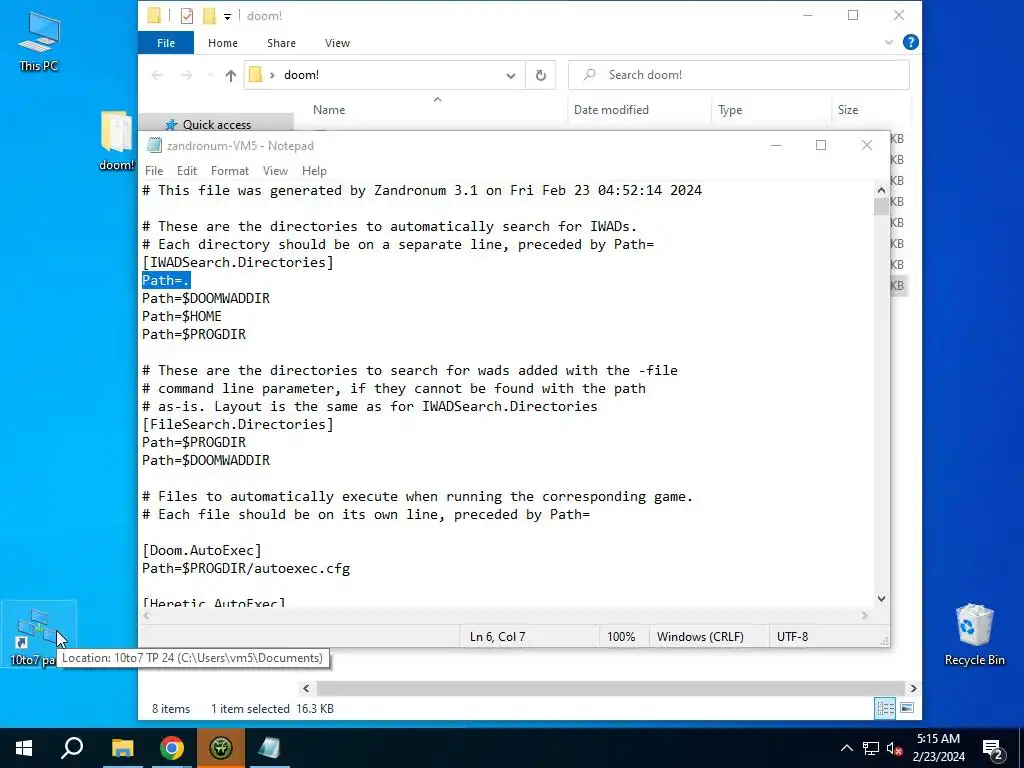Click New Folder quick access toolbar icon
Image resolution: width=1024 pixels, height=768 pixels.
click(x=209, y=16)
